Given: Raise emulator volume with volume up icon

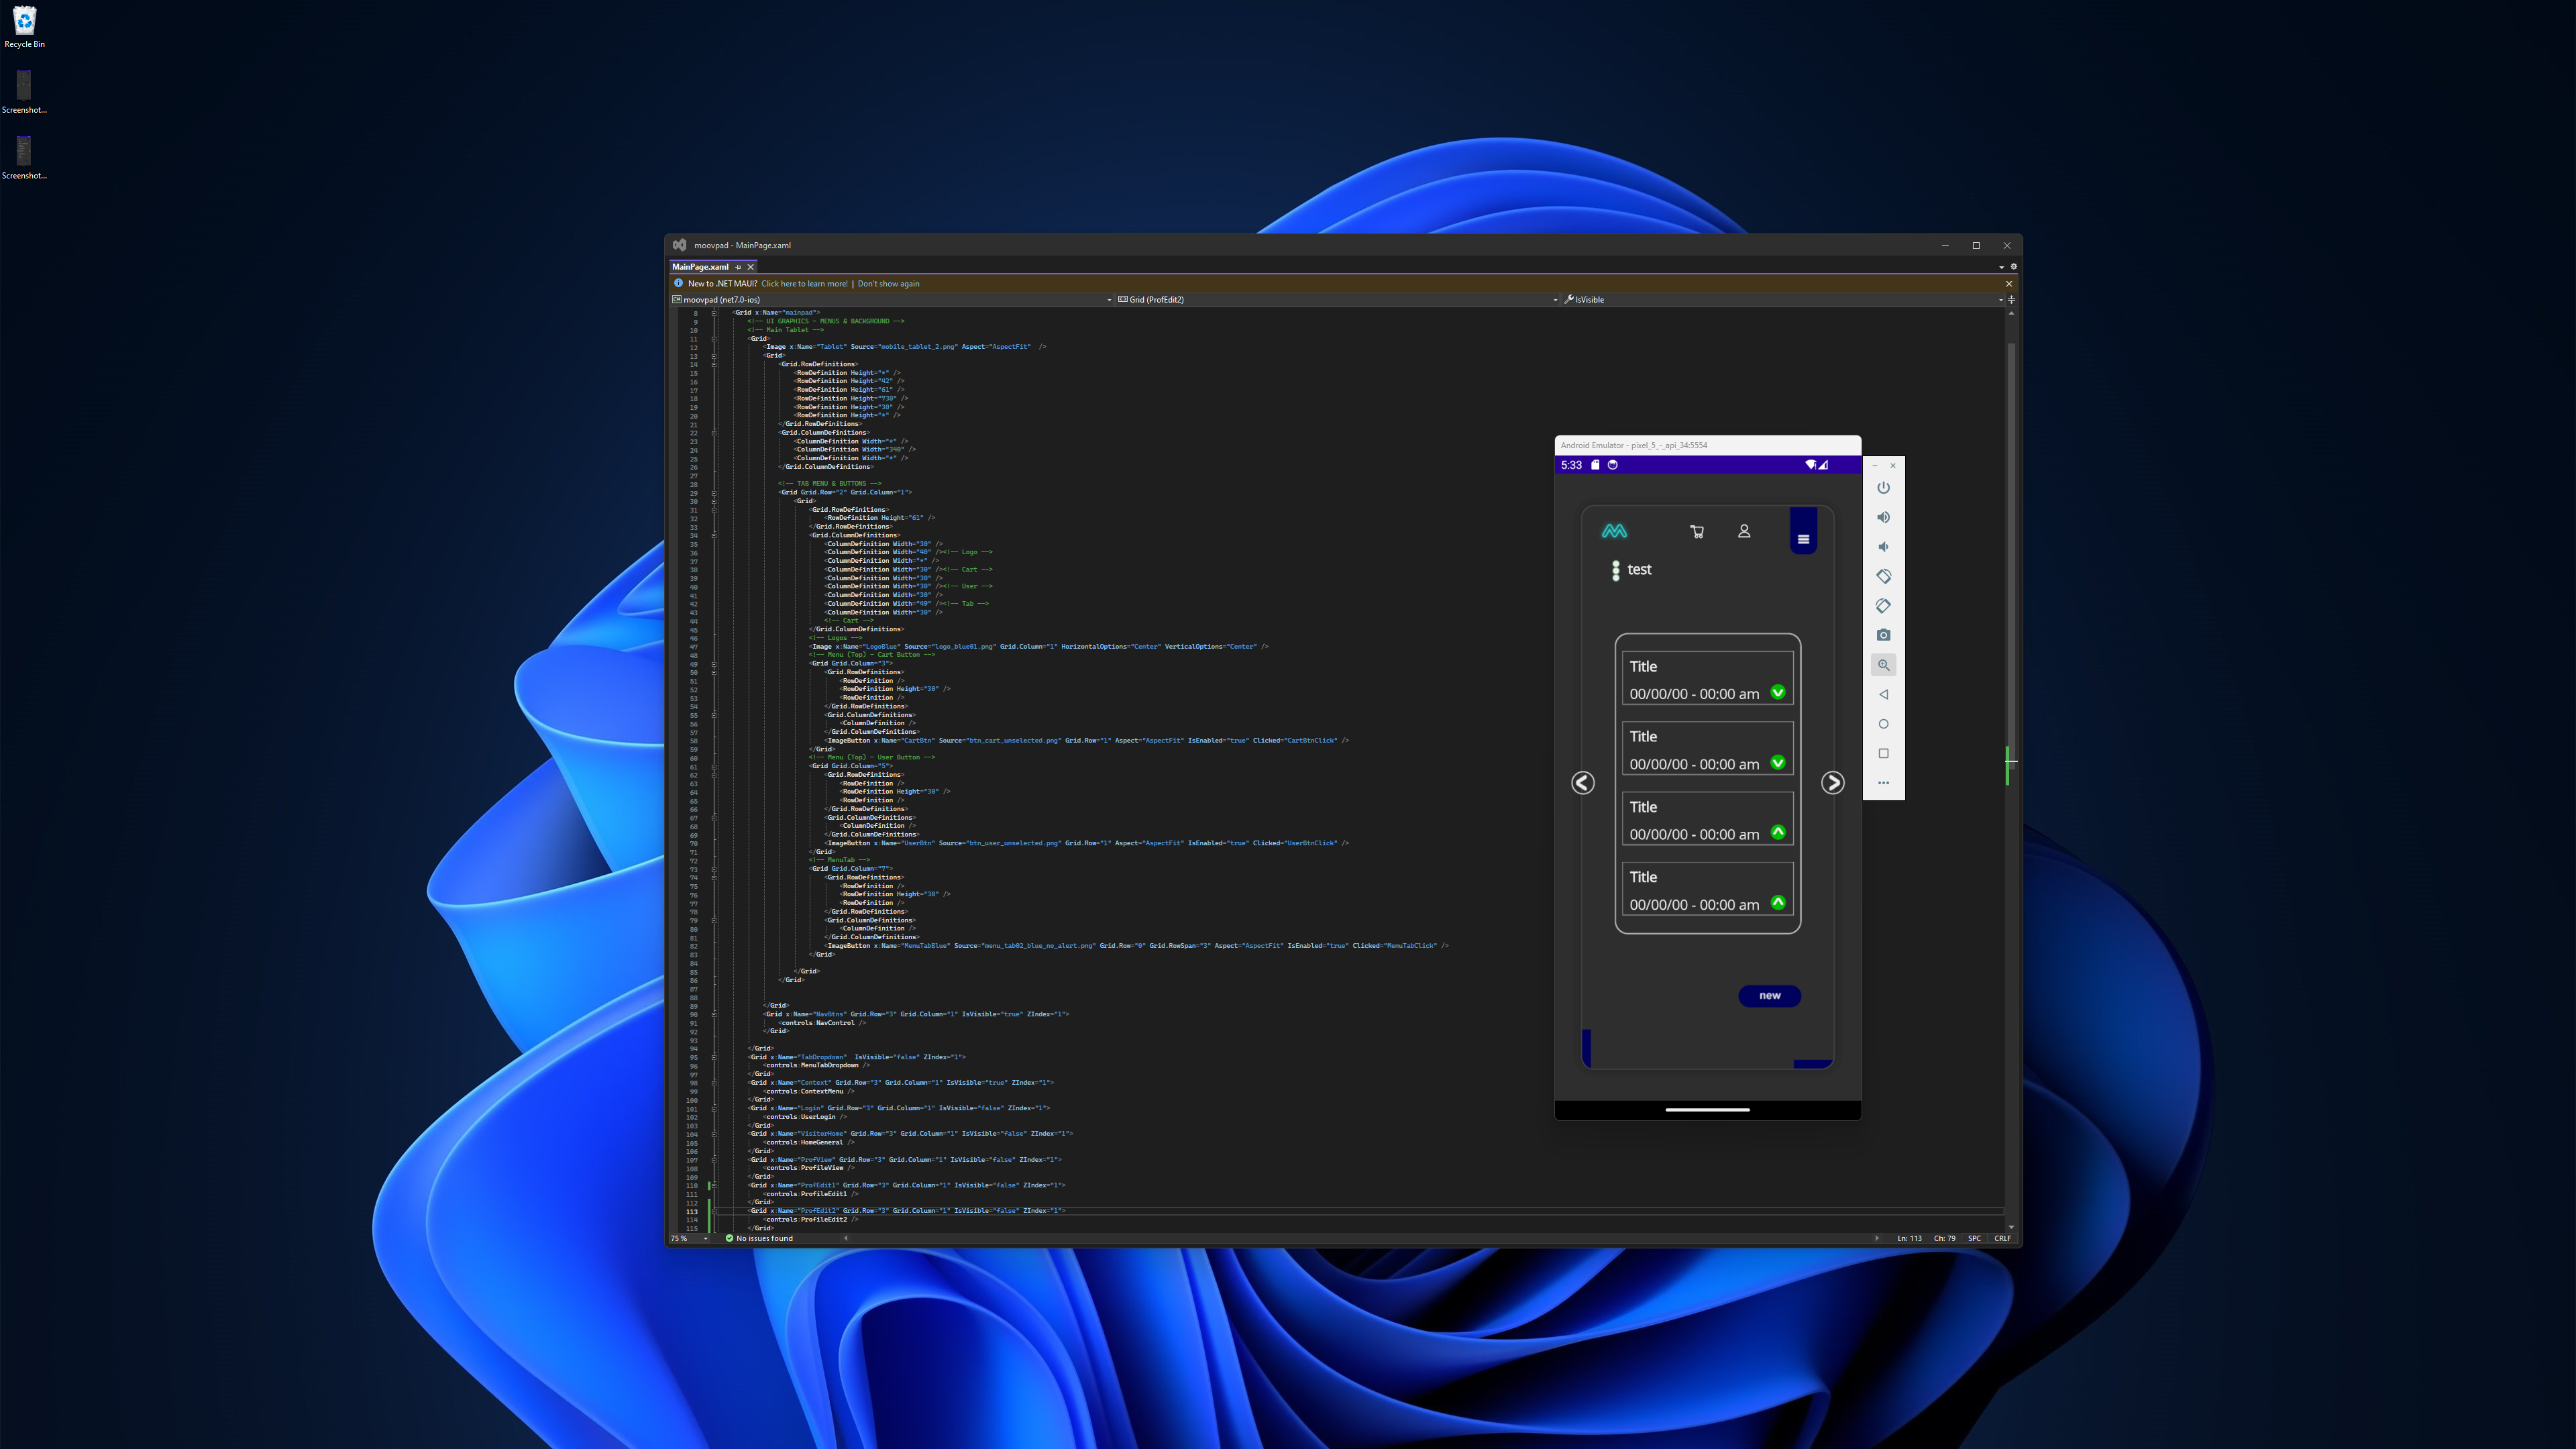Looking at the screenshot, I should (1883, 517).
